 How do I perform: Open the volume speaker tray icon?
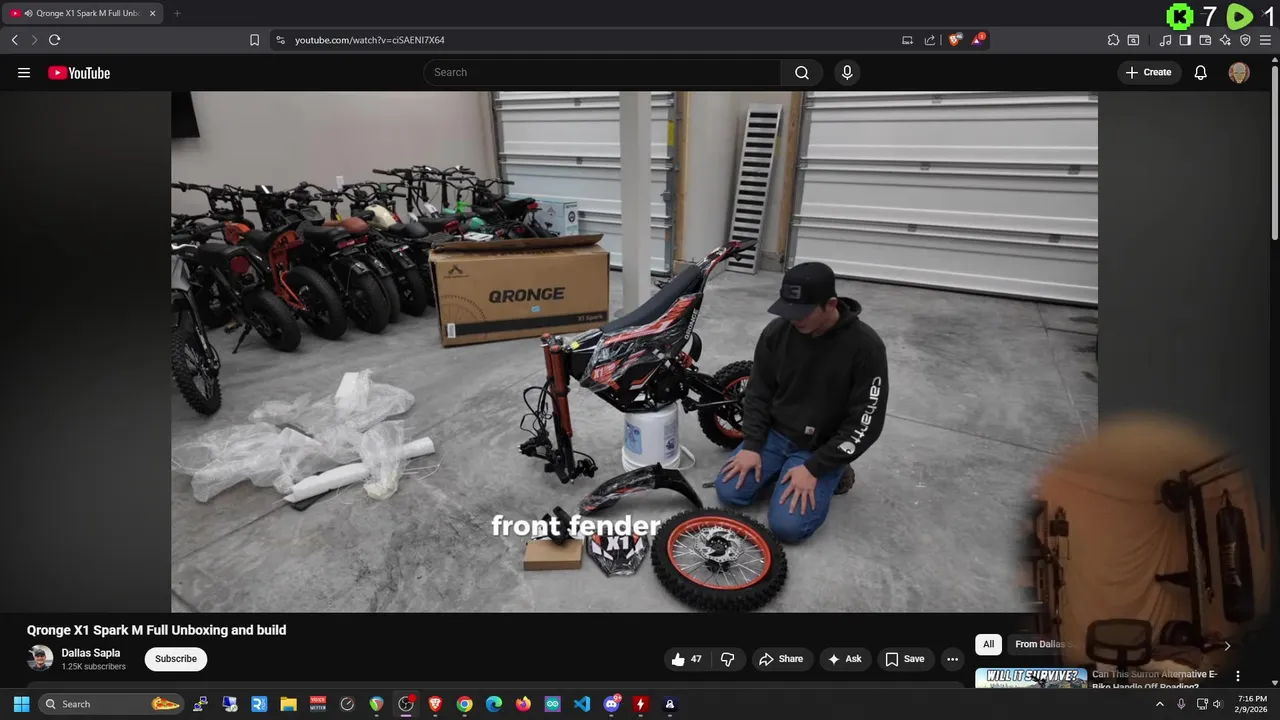click(1217, 704)
